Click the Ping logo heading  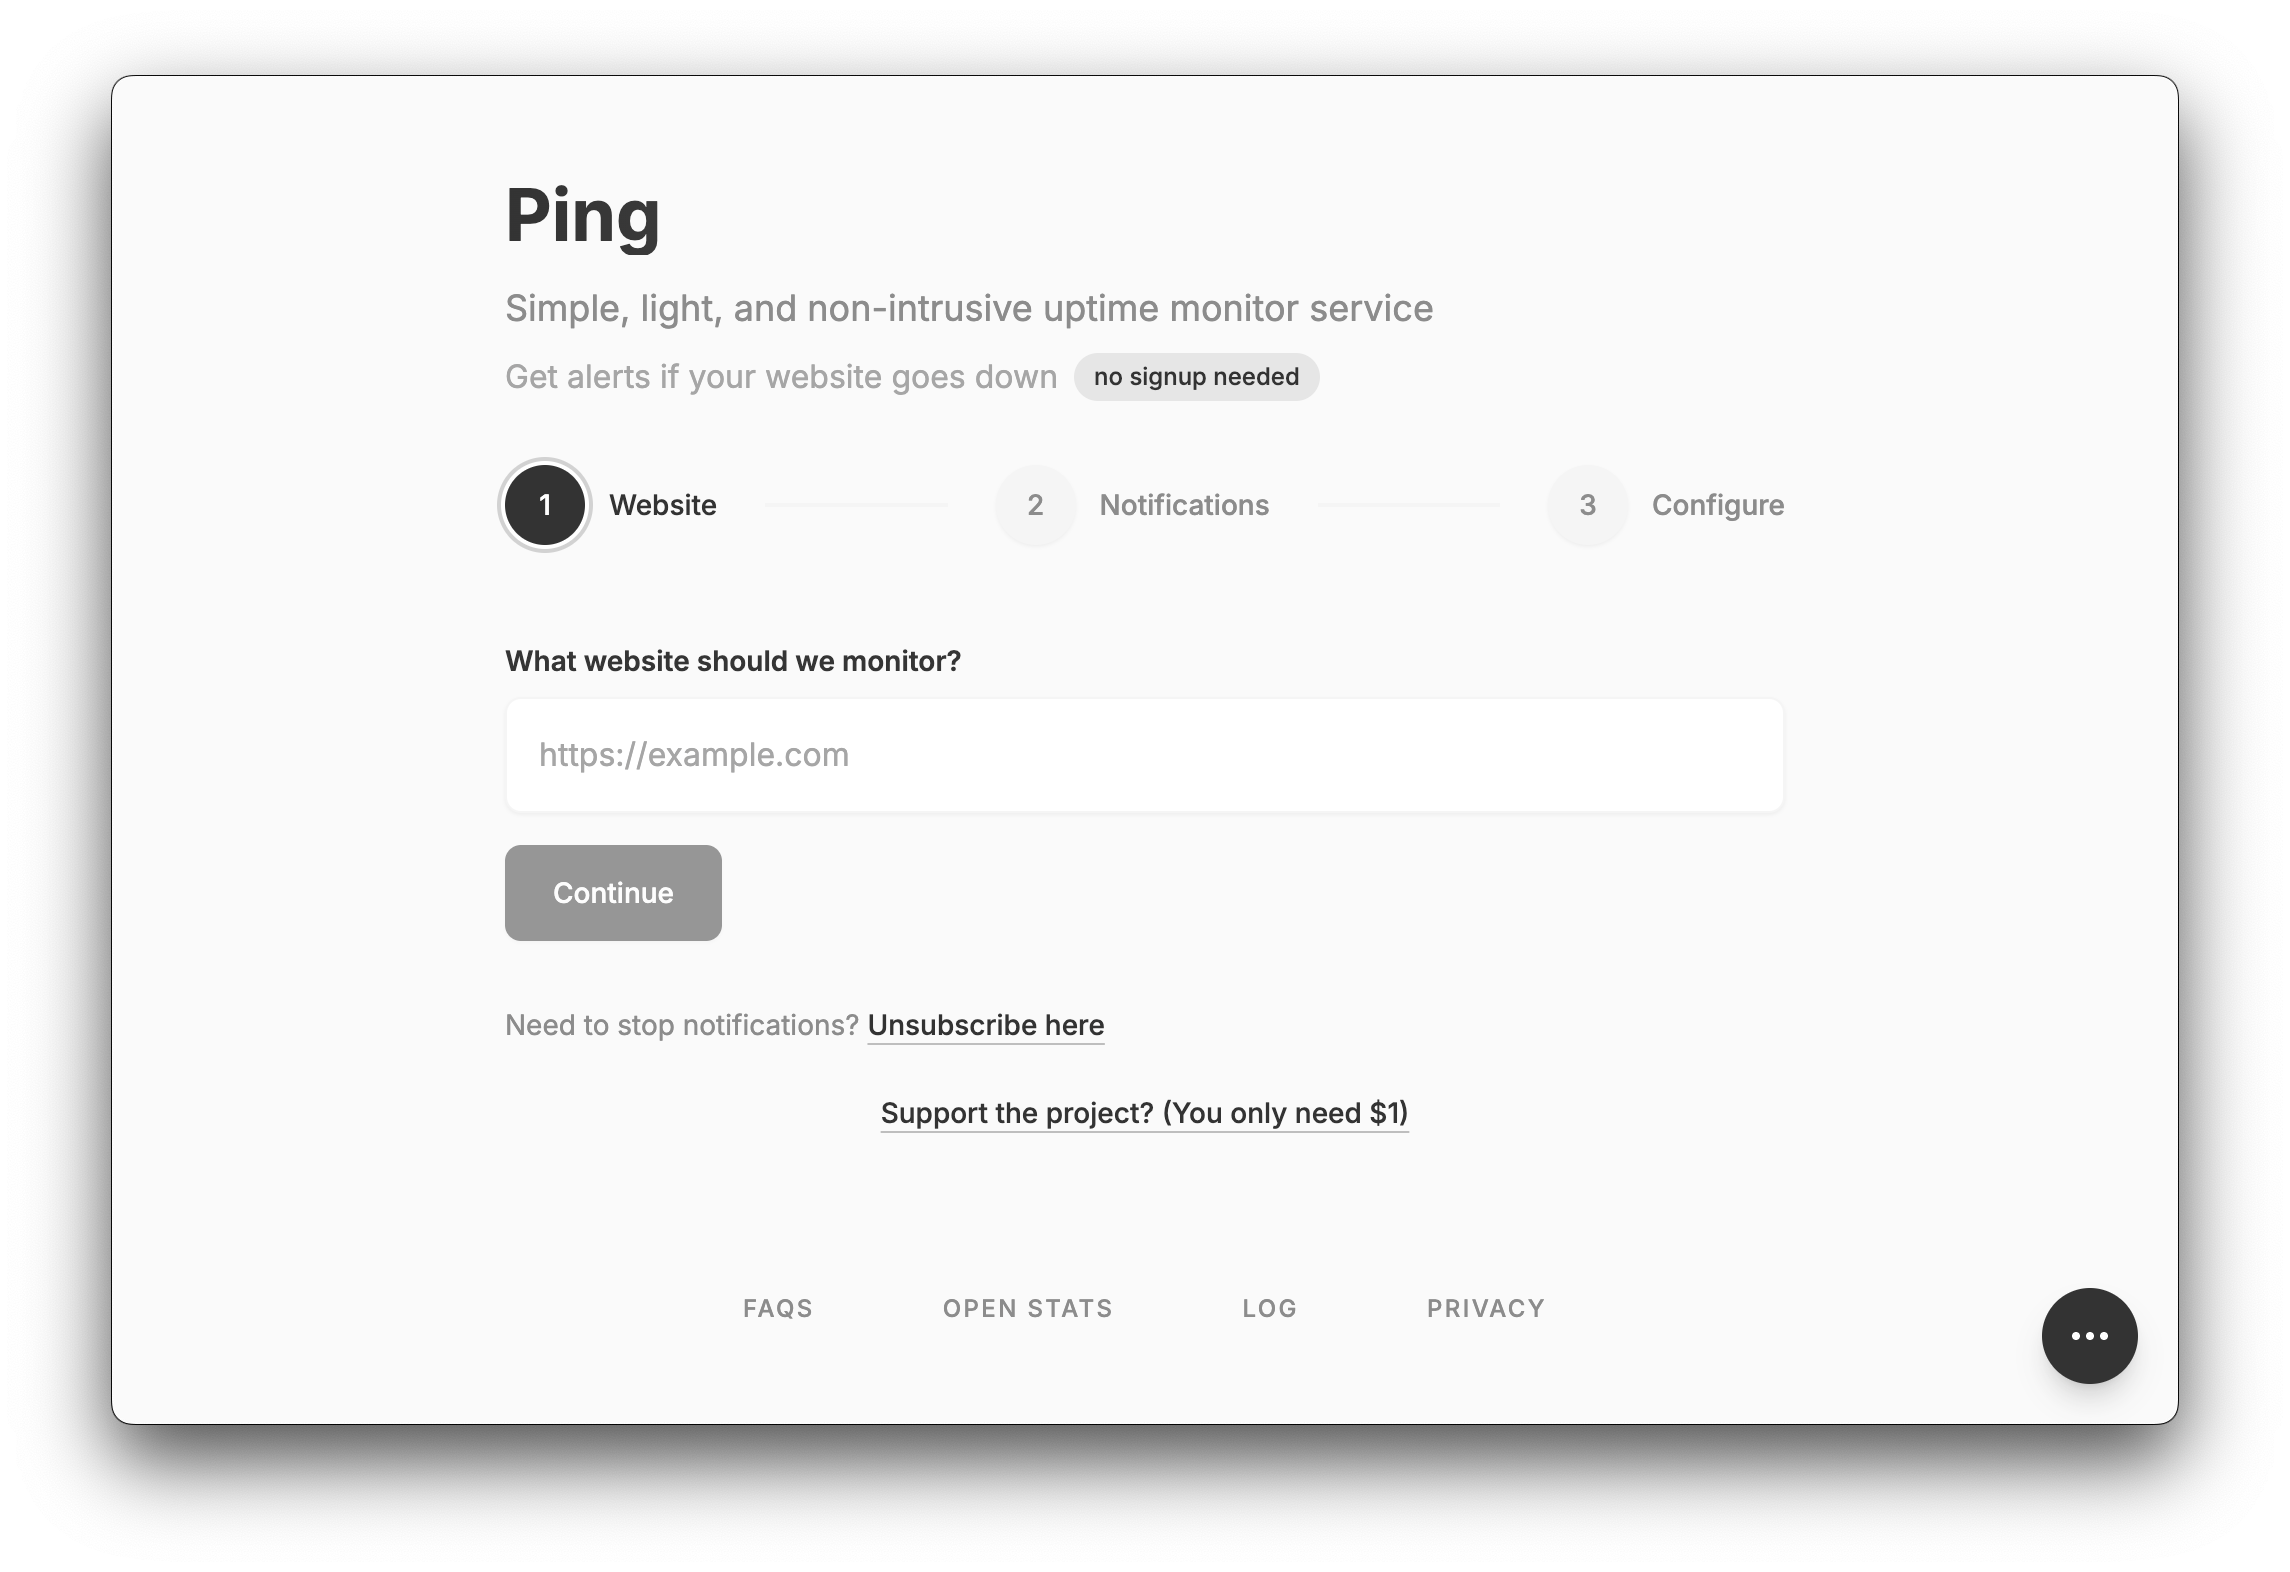click(x=582, y=215)
